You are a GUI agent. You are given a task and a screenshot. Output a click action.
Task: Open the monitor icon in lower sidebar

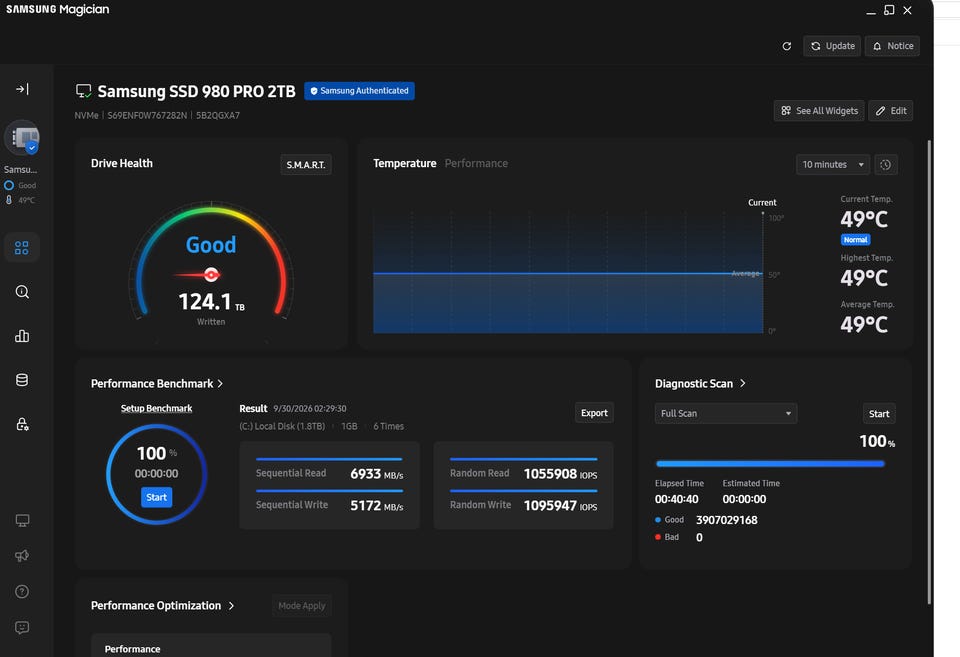(22, 520)
